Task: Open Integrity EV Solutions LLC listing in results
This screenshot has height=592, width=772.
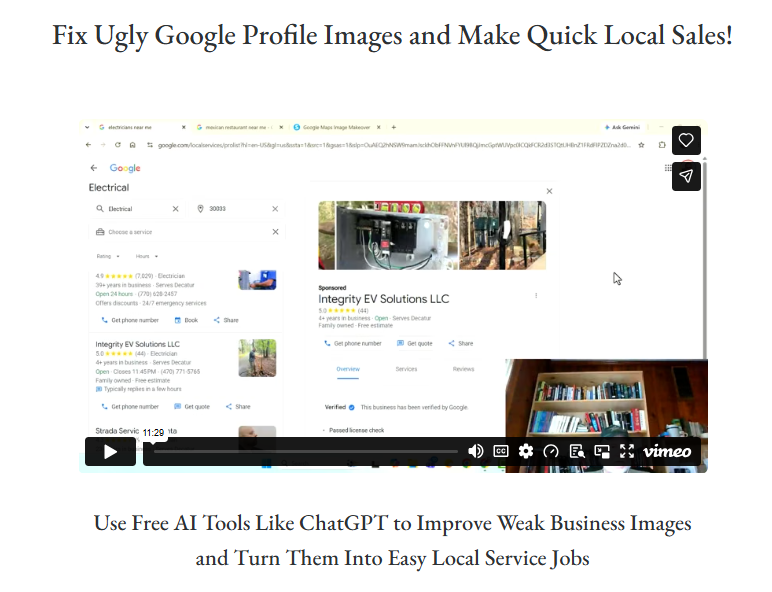Action: point(137,344)
